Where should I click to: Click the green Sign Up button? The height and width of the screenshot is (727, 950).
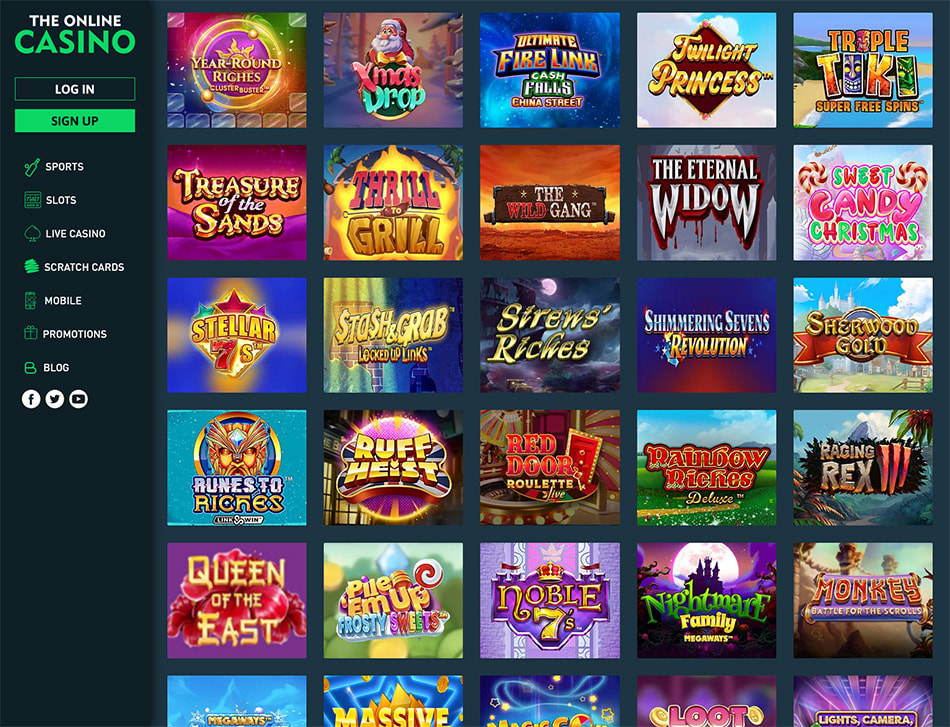click(75, 121)
